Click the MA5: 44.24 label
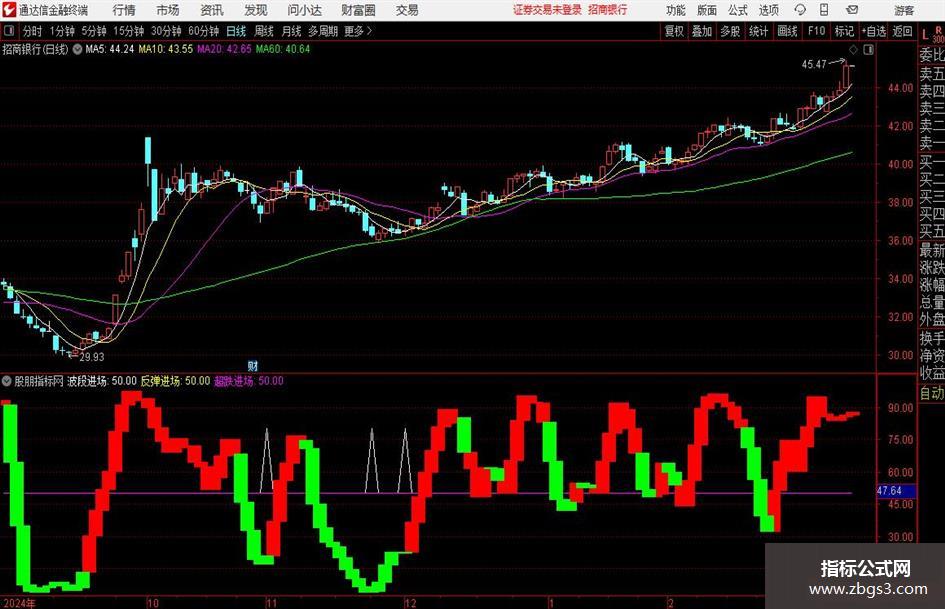The width and height of the screenshot is (945, 609). tap(110, 49)
